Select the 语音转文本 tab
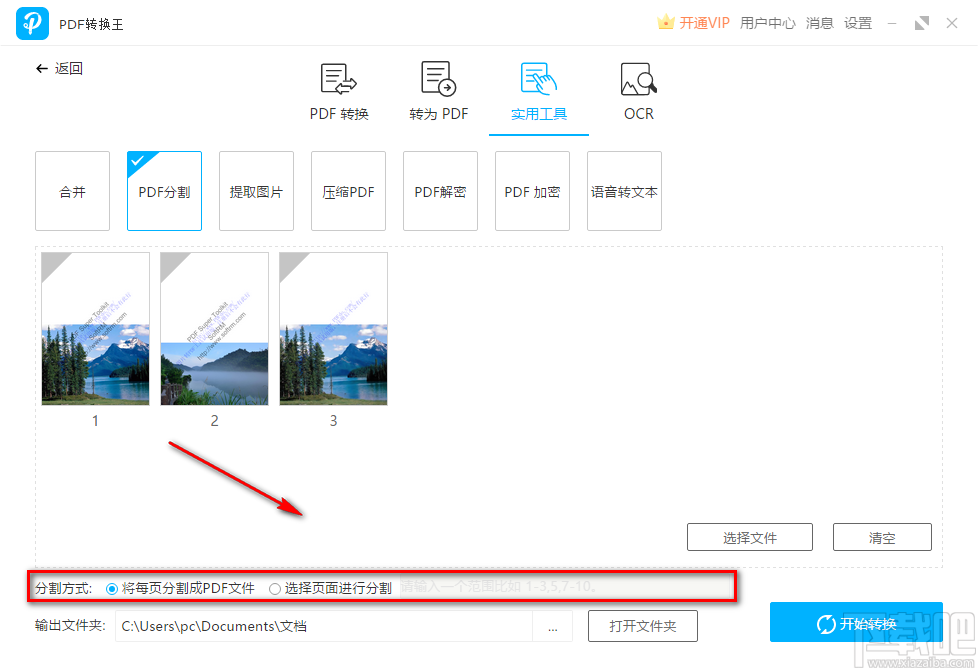This screenshot has width=978, height=668. (x=624, y=191)
